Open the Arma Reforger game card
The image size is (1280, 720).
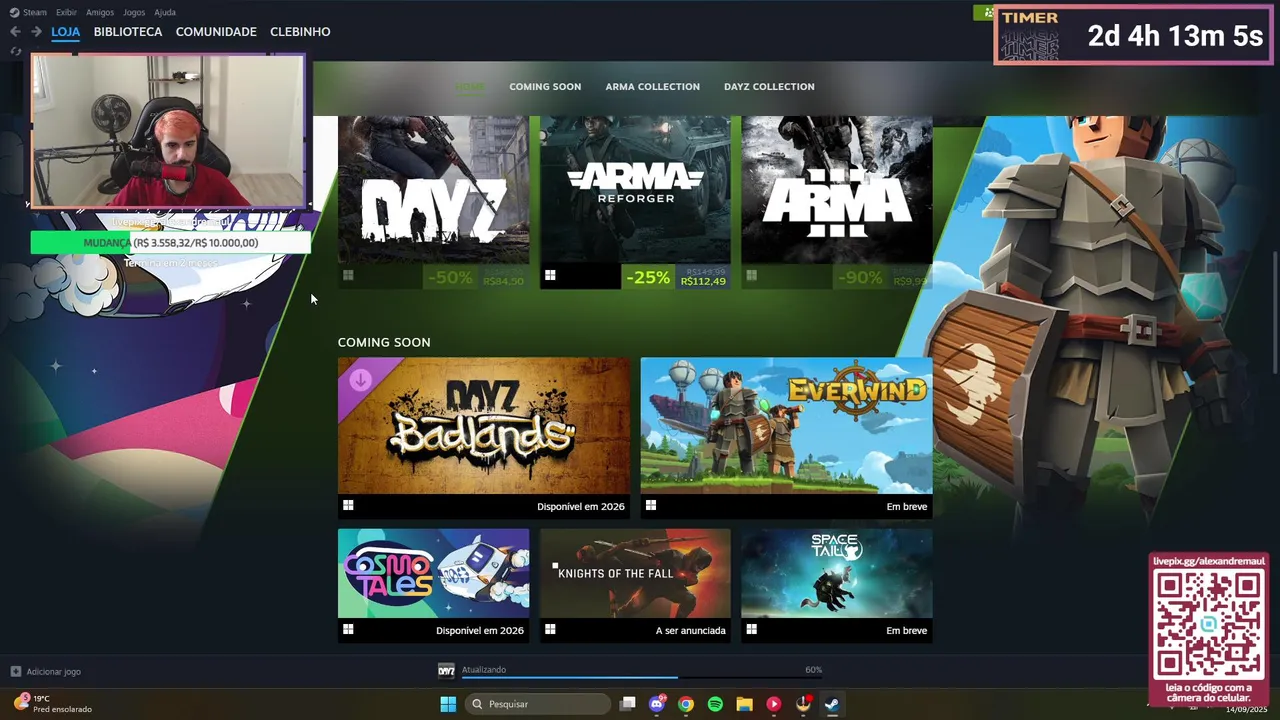pyautogui.click(x=635, y=202)
